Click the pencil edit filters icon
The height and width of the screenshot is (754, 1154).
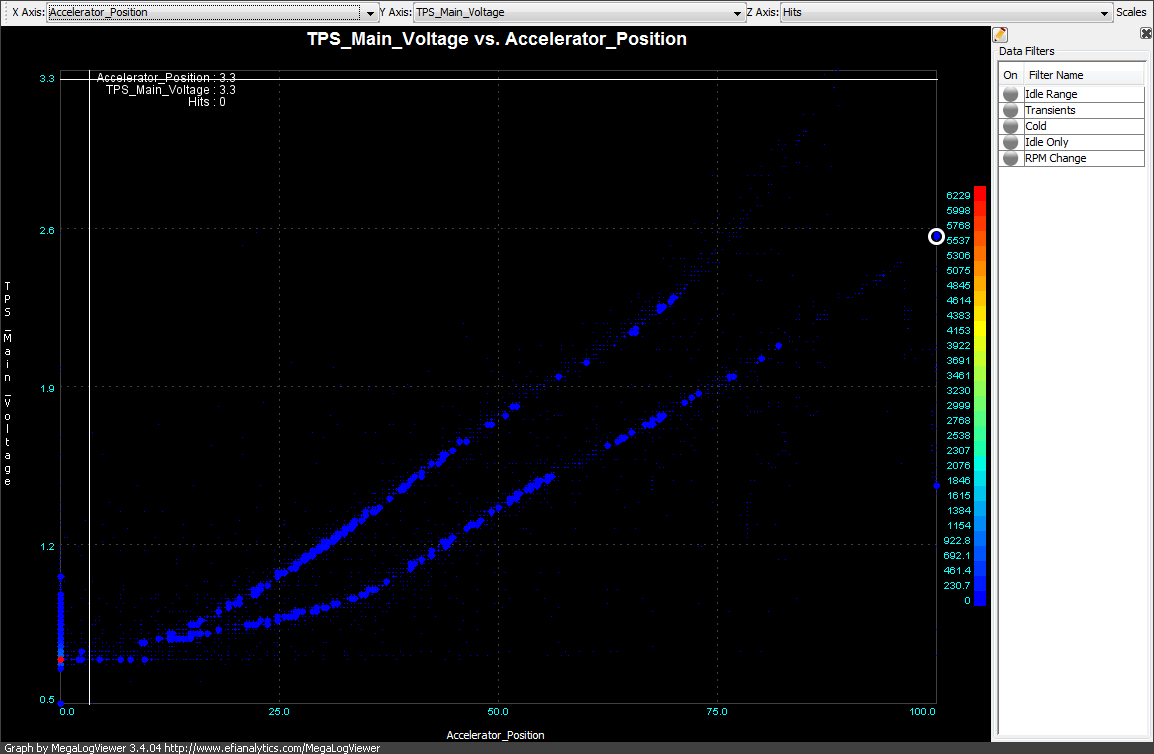(1000, 34)
